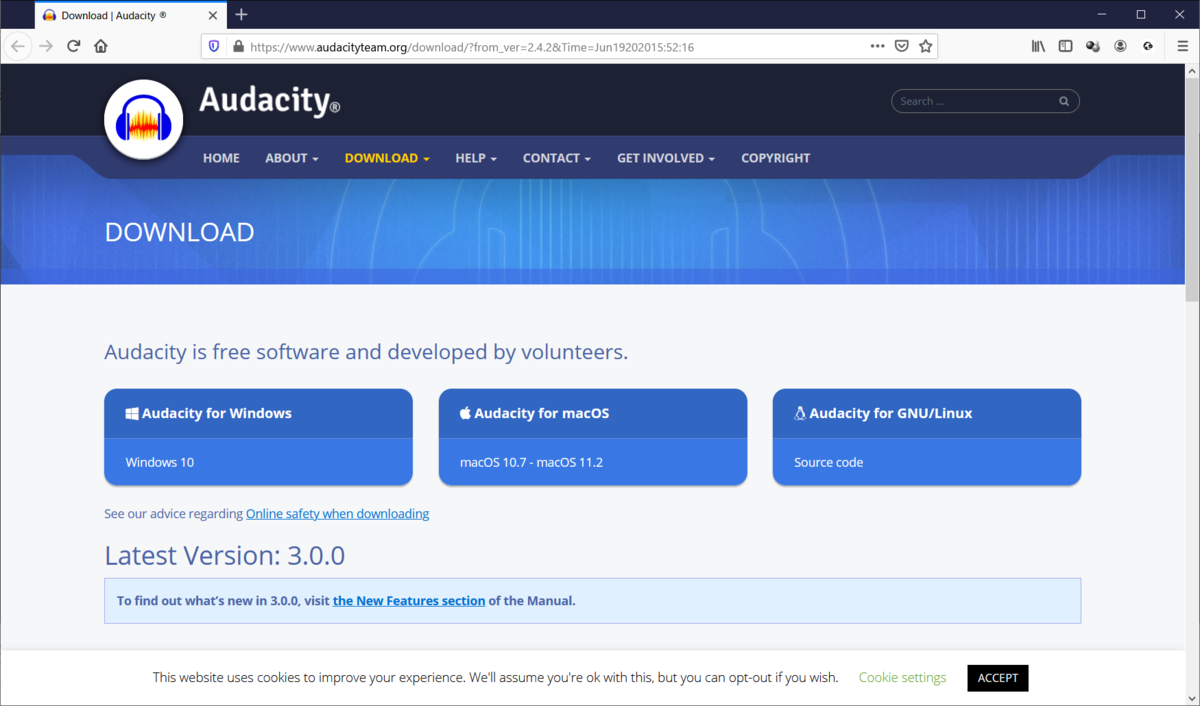1200x706 pixels.
Task: Click the Audacity headphones logo
Action: click(144, 120)
